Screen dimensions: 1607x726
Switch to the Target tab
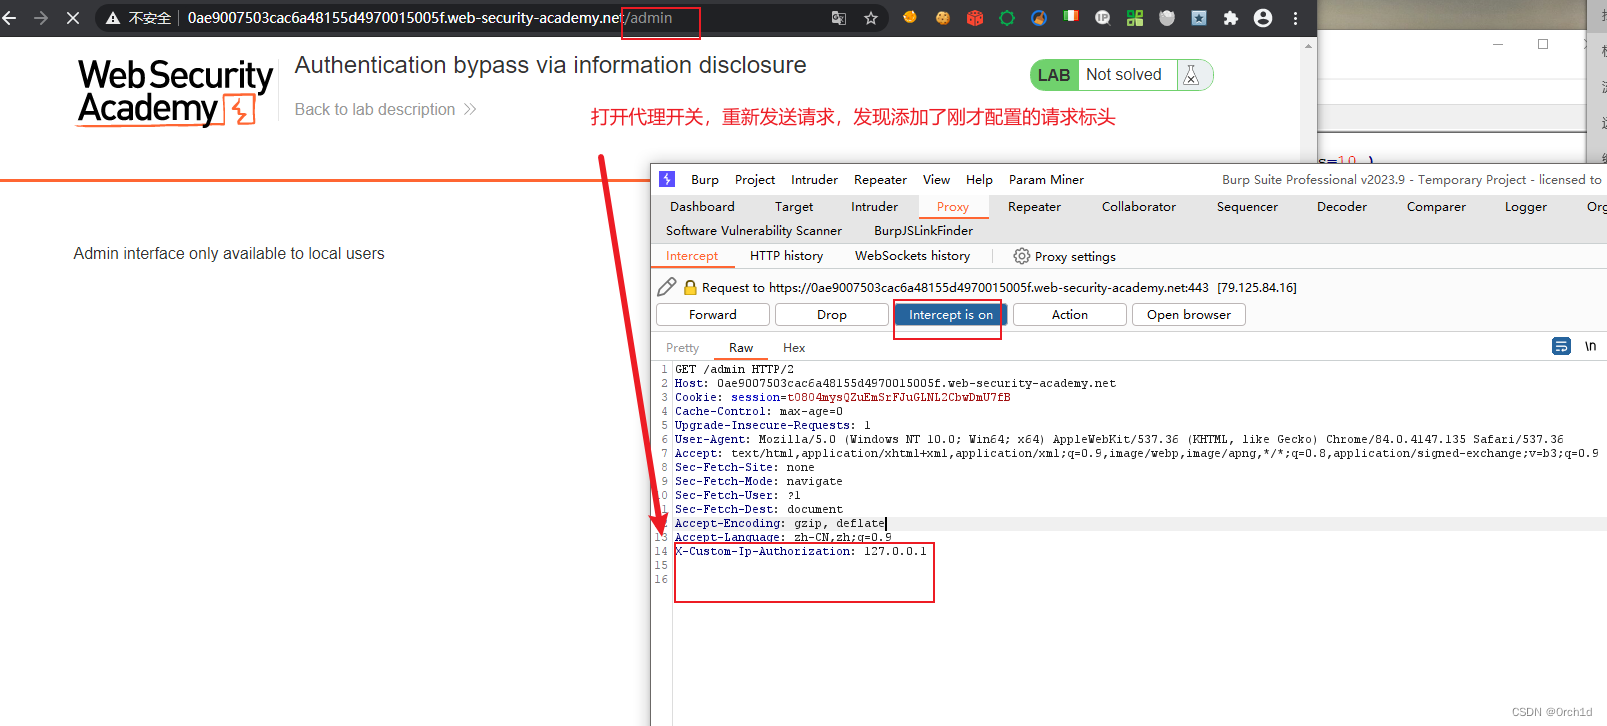pyautogui.click(x=794, y=207)
